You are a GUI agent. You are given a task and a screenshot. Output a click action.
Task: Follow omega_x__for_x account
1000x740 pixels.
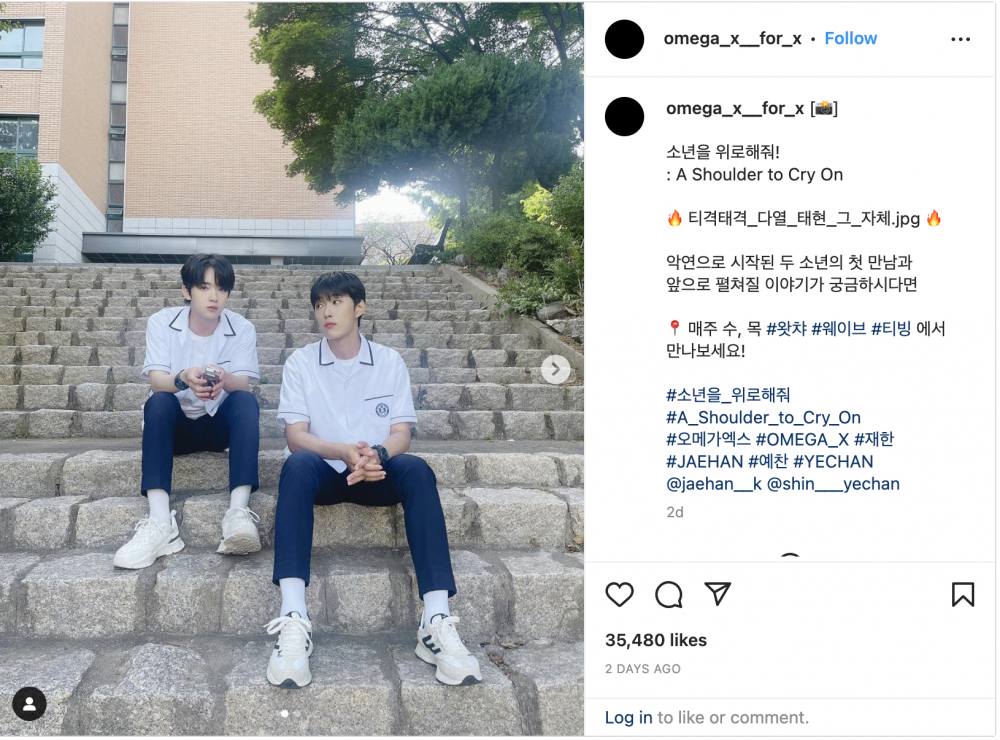point(850,38)
